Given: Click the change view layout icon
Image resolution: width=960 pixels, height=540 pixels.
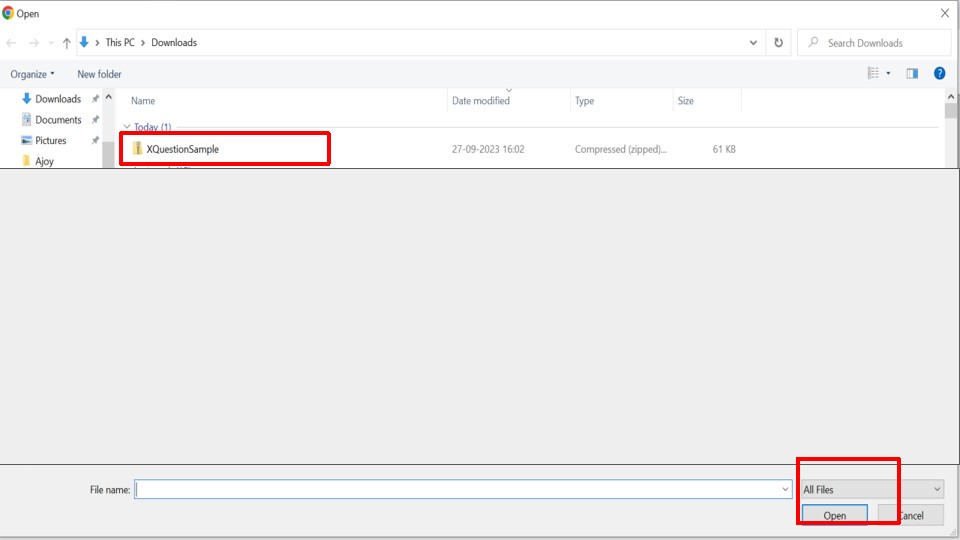Looking at the screenshot, I should click(x=873, y=73).
